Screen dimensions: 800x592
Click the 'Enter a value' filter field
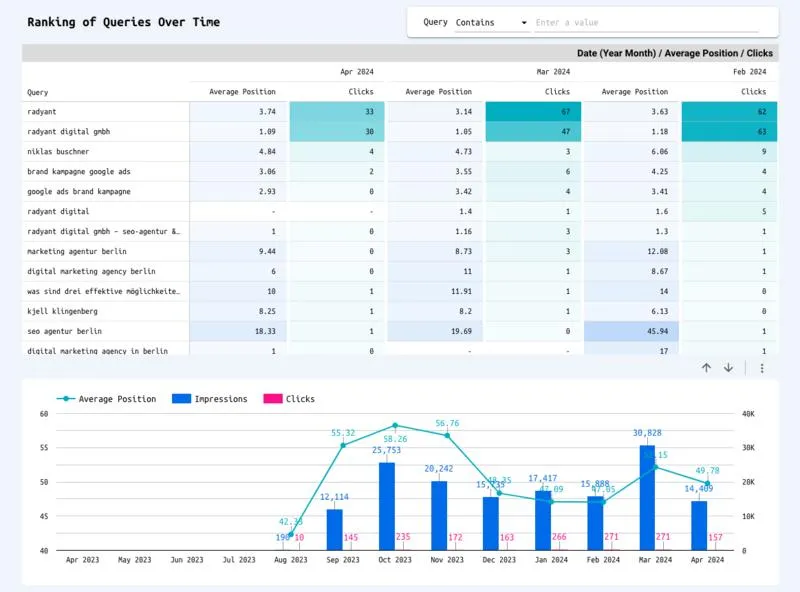(x=650, y=22)
